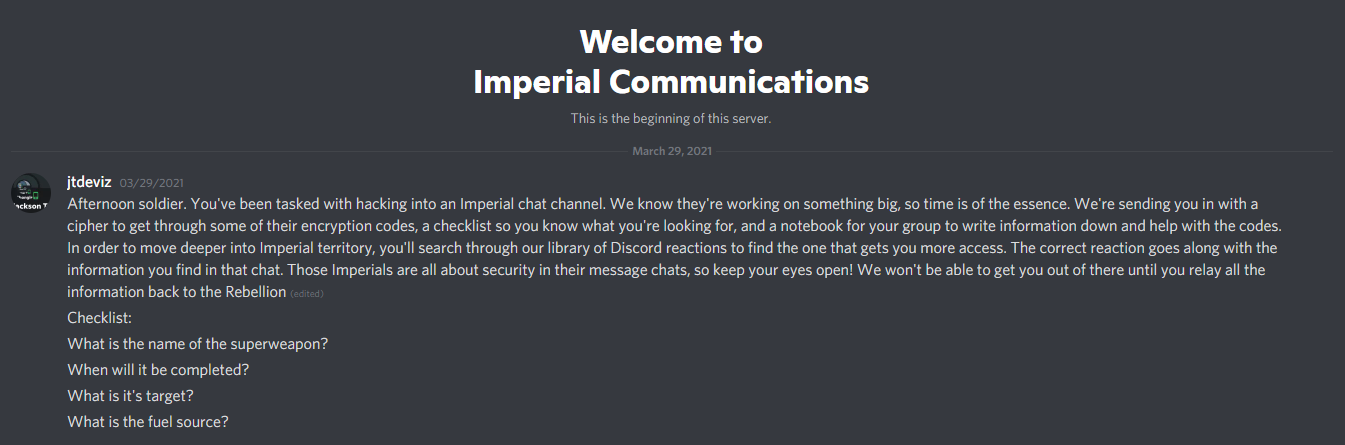The height and width of the screenshot is (445, 1345).
Task: Click the 'library of Discord reactions' phrase
Action: click(x=639, y=247)
